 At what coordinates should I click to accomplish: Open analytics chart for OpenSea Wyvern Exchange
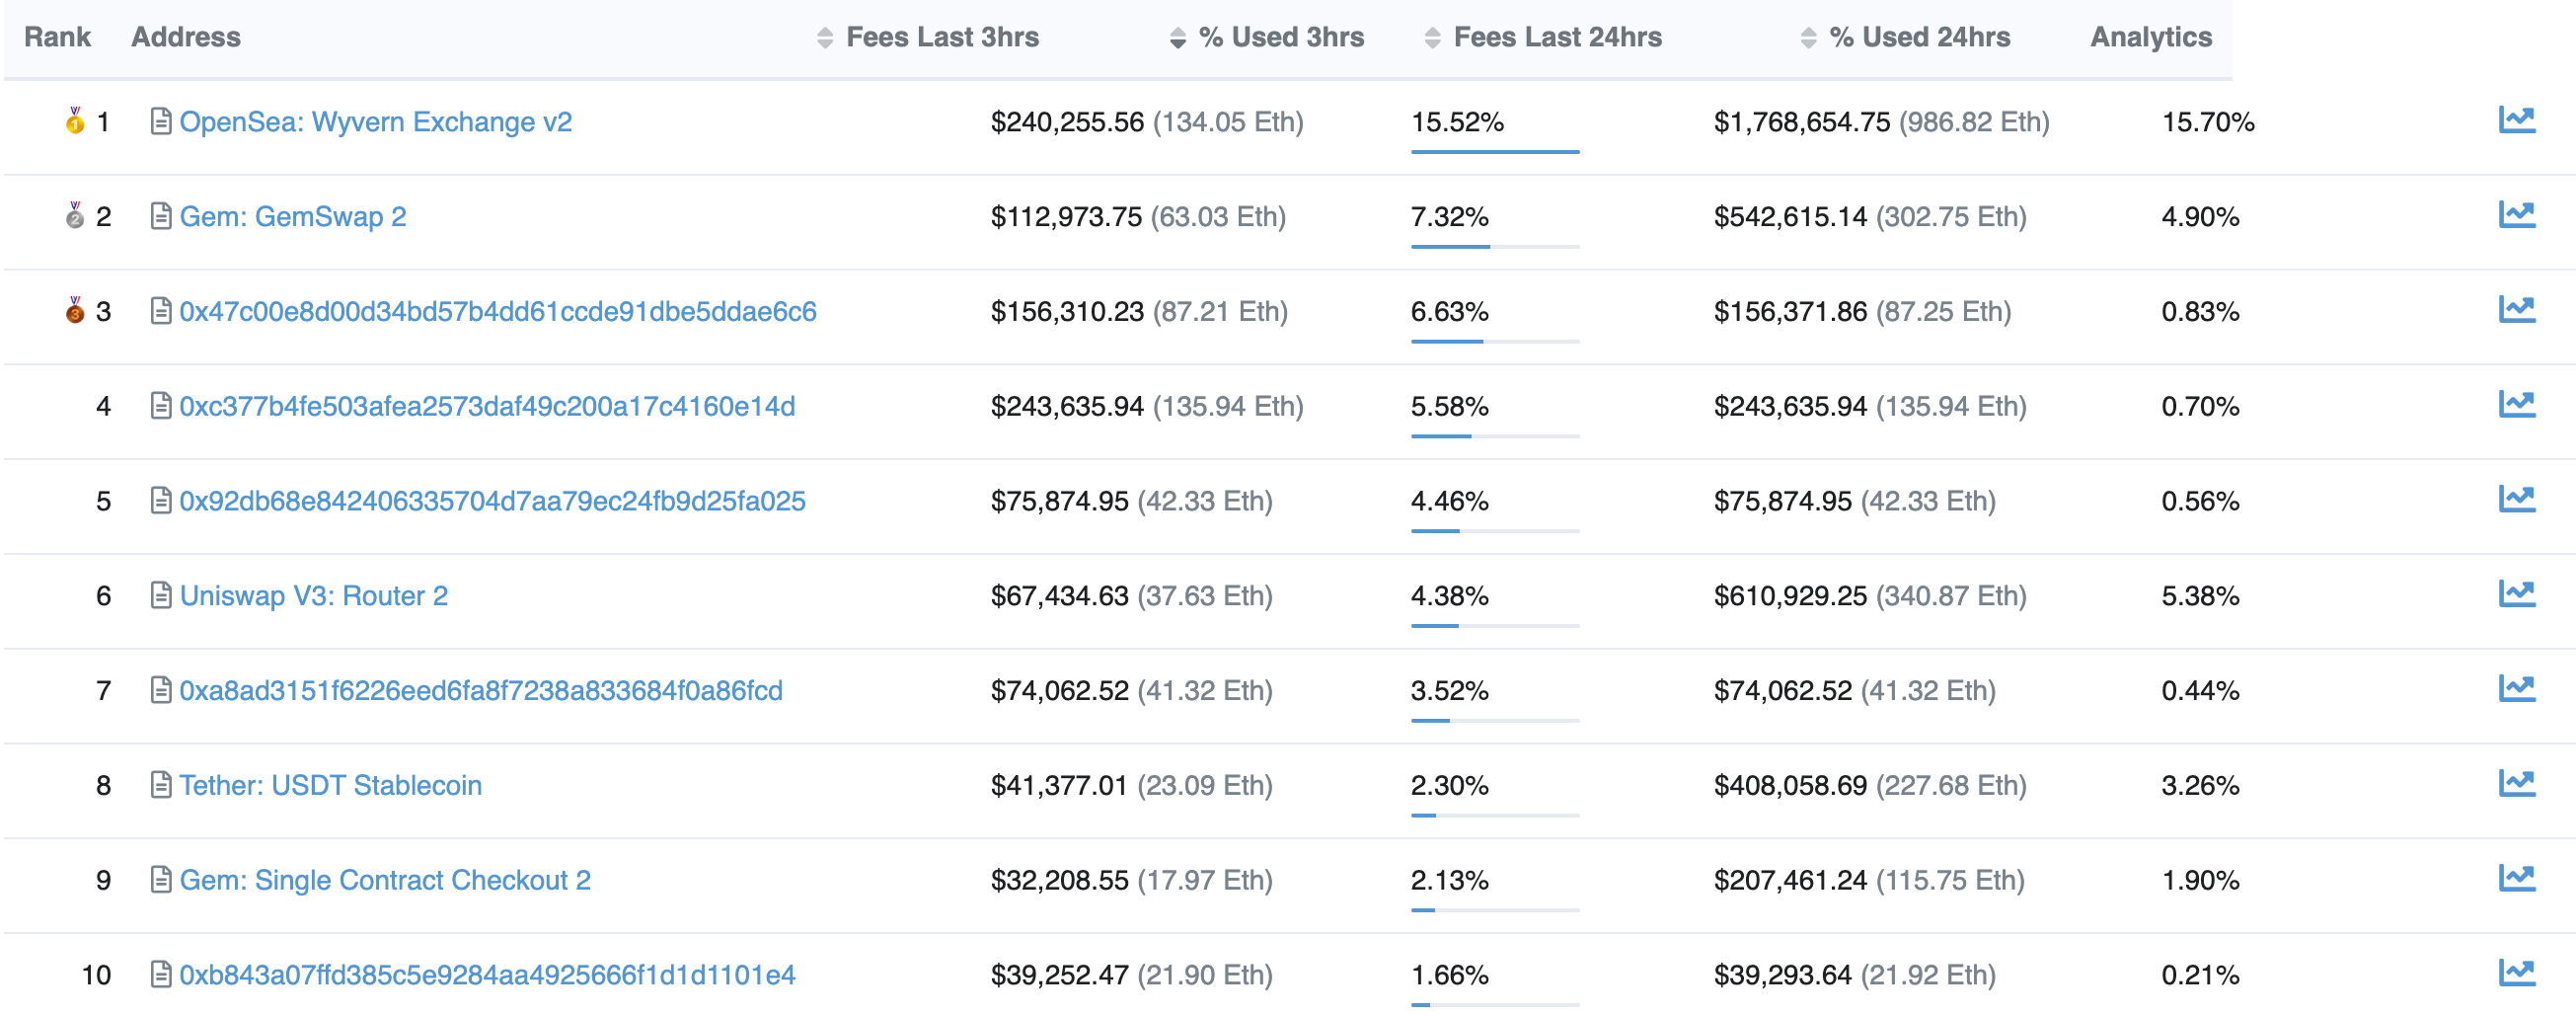2516,121
